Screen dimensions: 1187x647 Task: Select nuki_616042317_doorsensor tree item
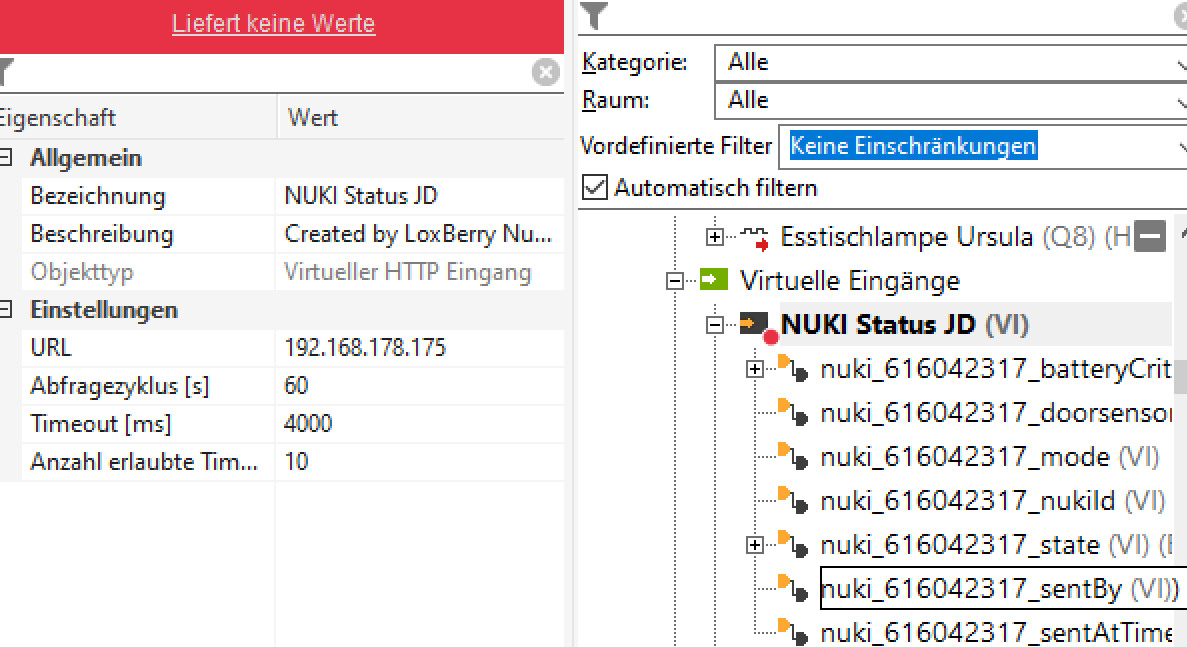(x=996, y=413)
